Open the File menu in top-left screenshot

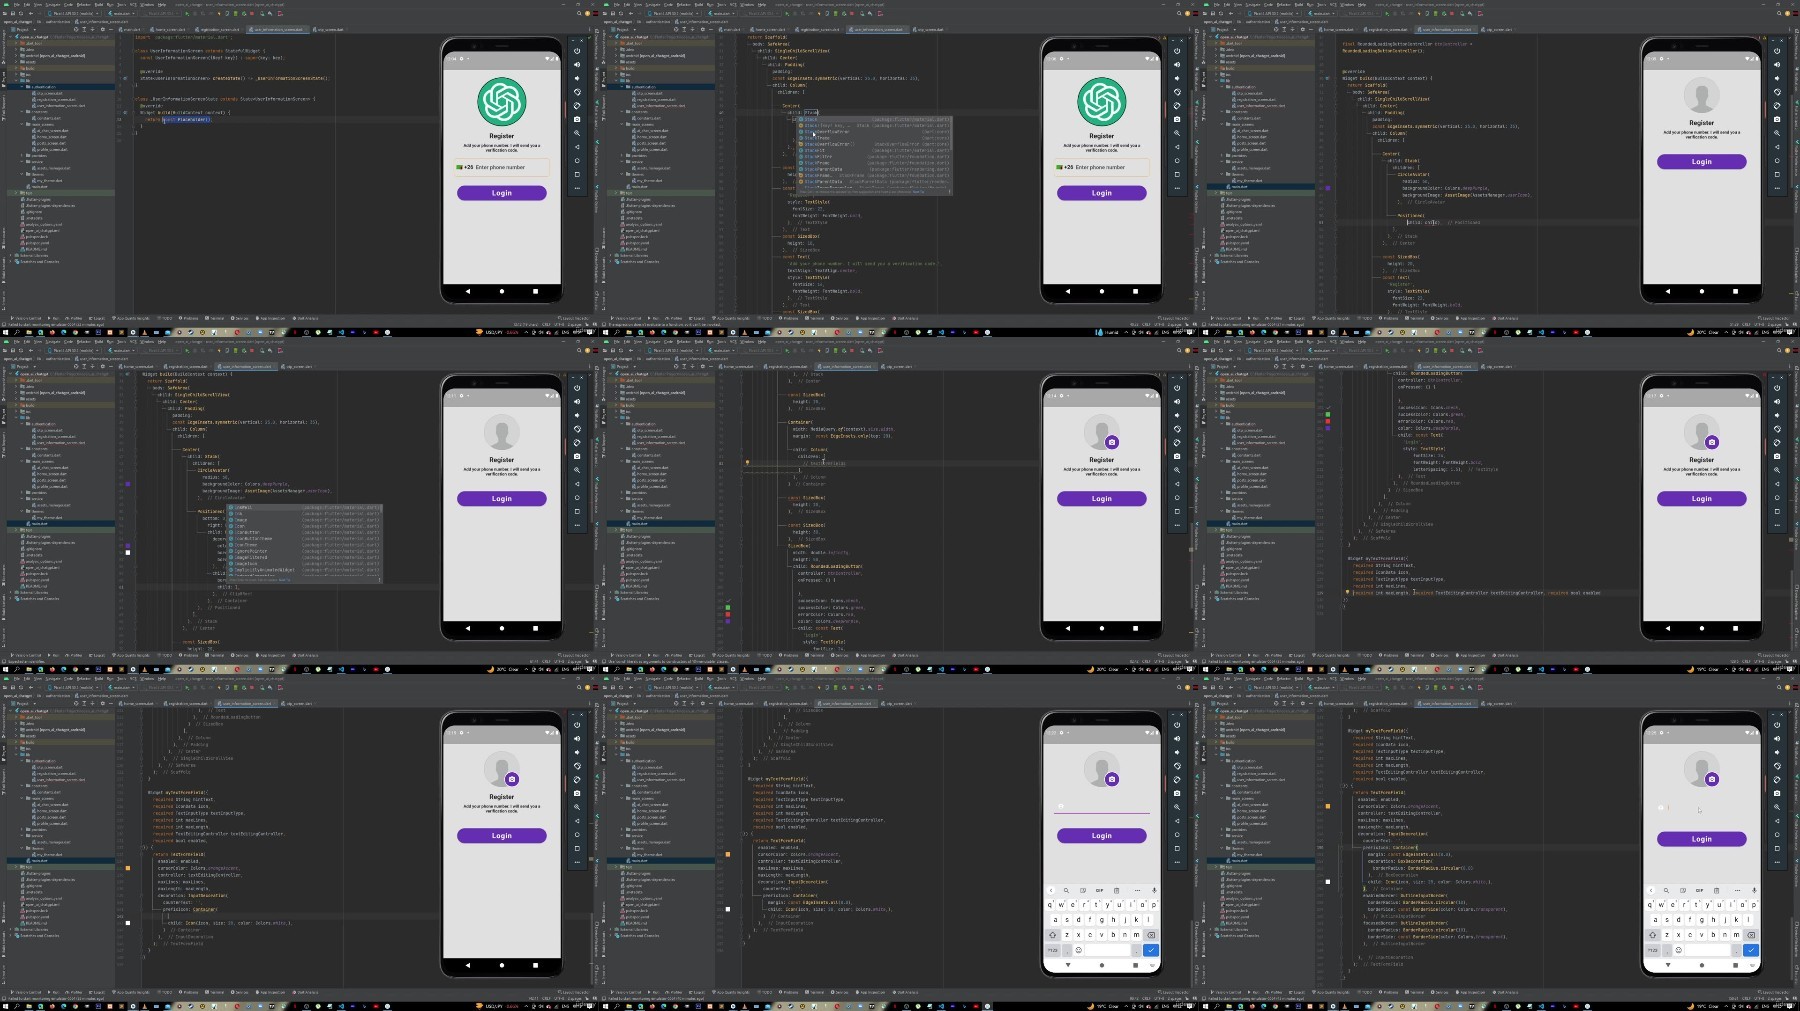point(17,5)
